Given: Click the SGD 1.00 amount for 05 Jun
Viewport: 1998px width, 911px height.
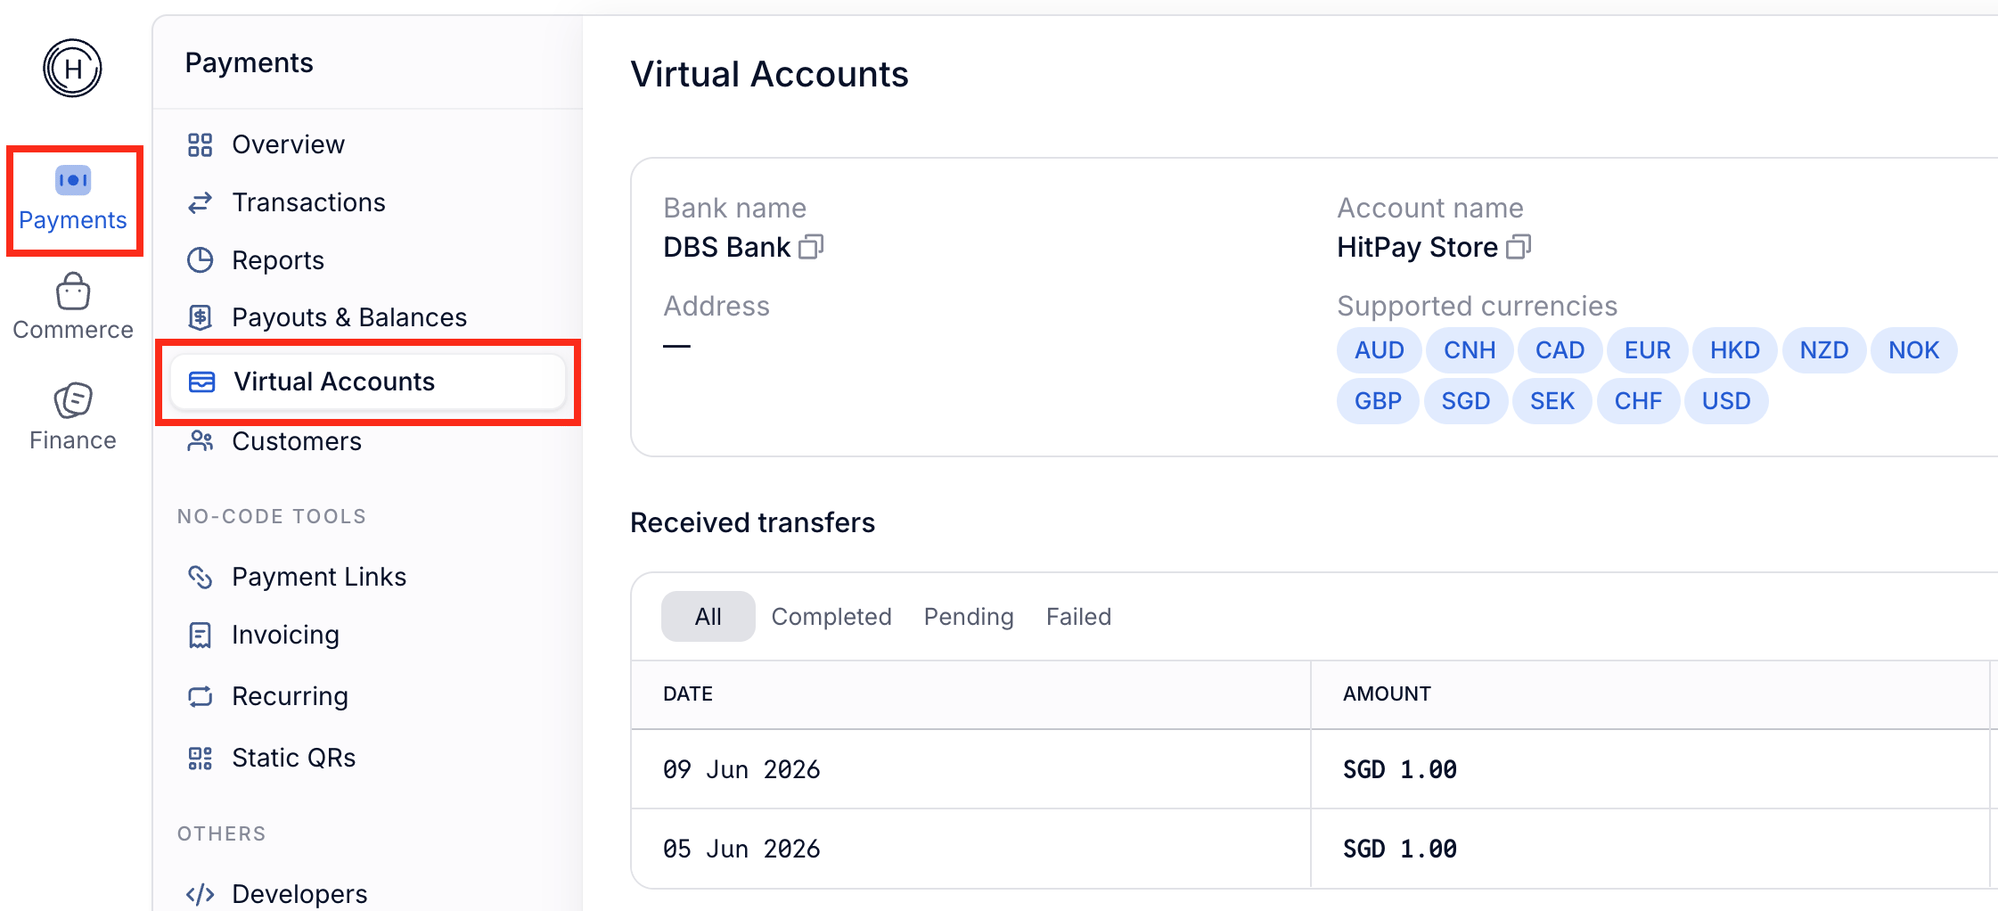Looking at the screenshot, I should coord(1400,849).
